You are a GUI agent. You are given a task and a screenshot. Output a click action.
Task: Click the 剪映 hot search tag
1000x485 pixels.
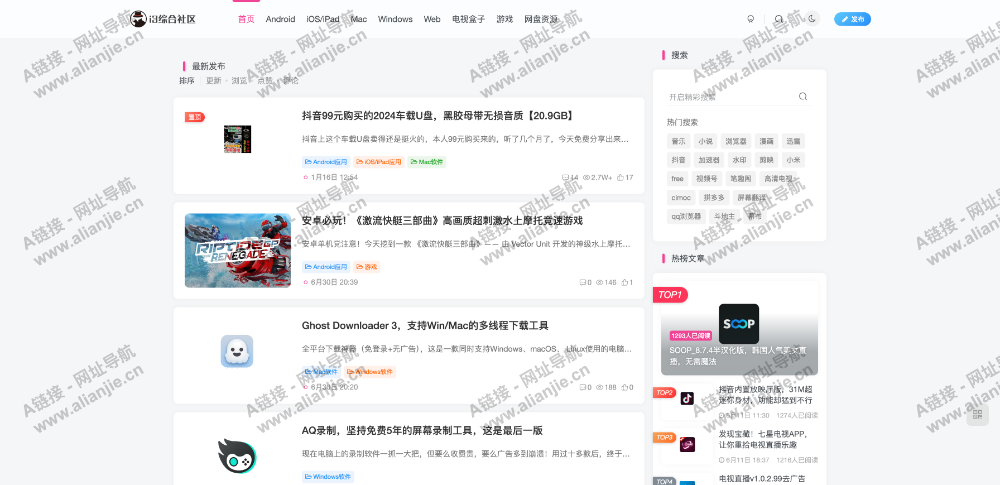(x=766, y=160)
